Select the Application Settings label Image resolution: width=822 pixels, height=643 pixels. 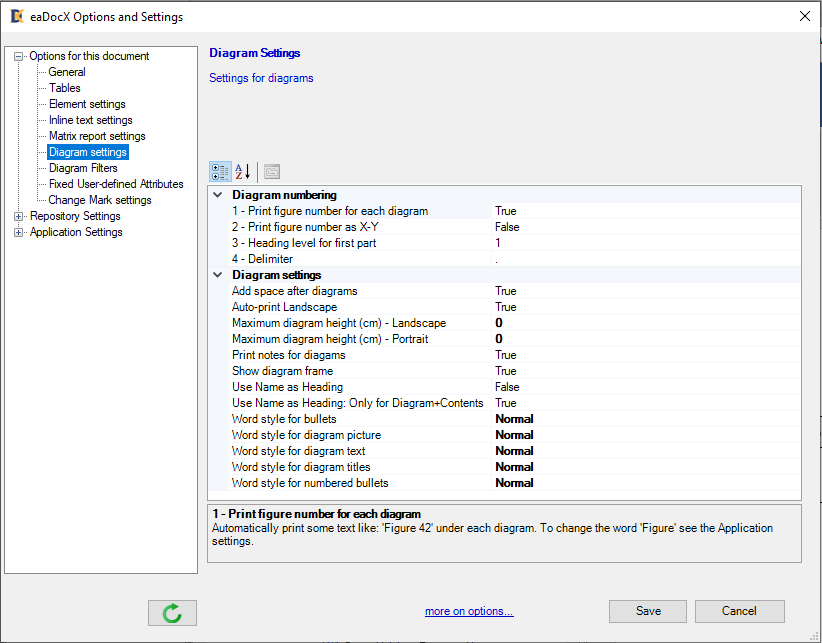[x=76, y=232]
